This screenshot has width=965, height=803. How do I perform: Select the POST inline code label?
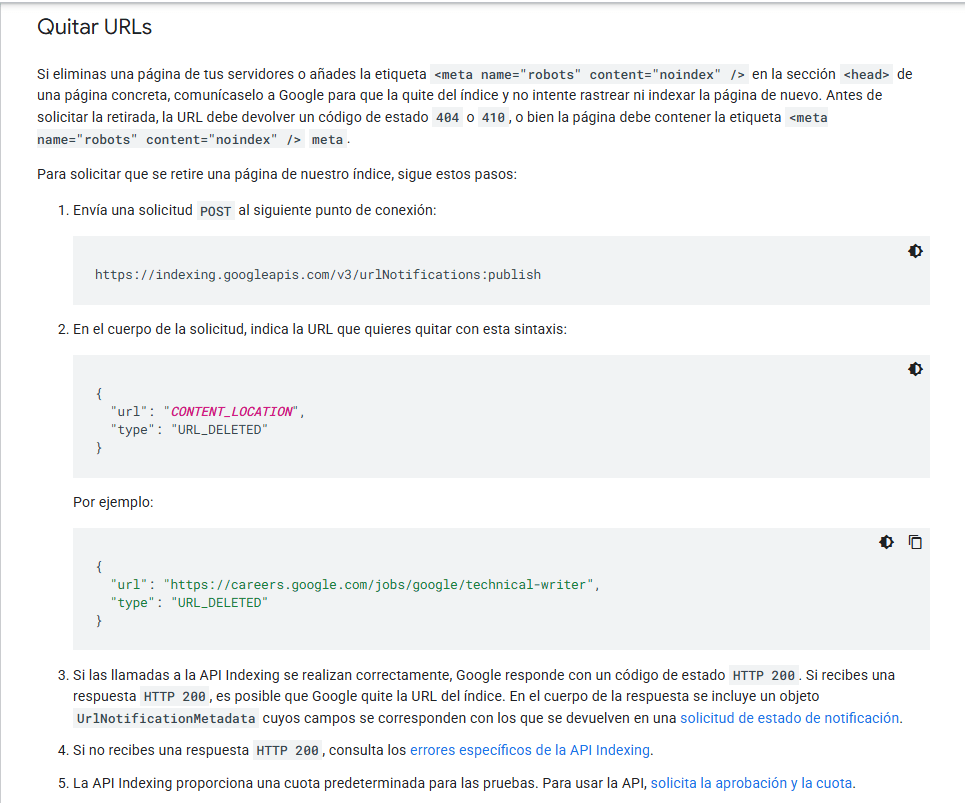point(215,211)
